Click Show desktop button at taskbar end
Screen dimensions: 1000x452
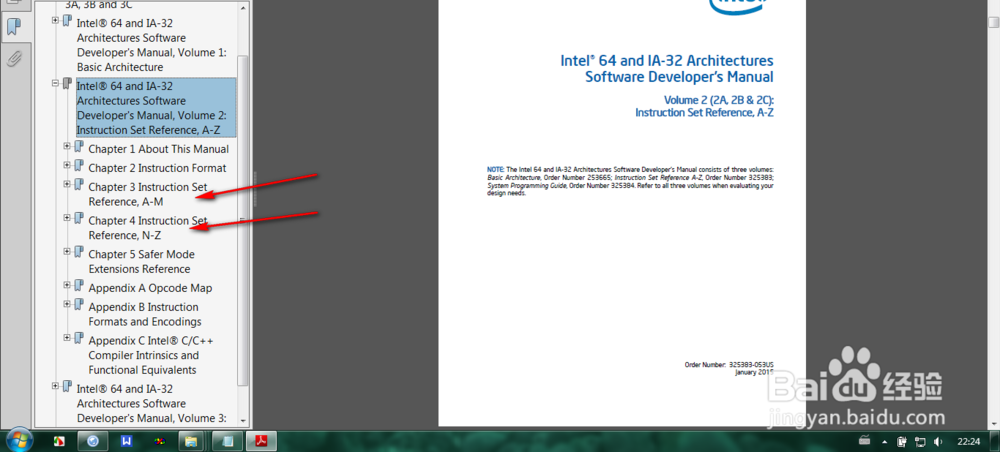point(996,441)
